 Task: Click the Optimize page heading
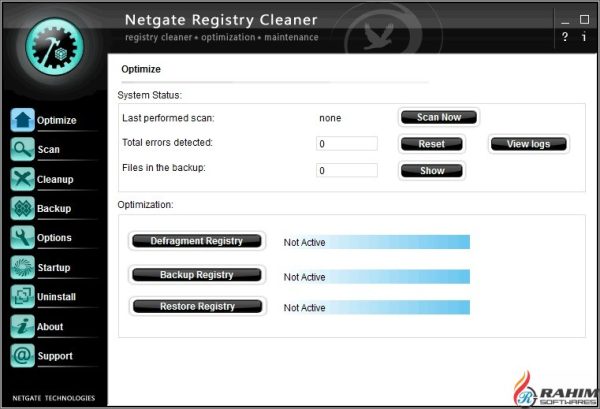tap(141, 69)
